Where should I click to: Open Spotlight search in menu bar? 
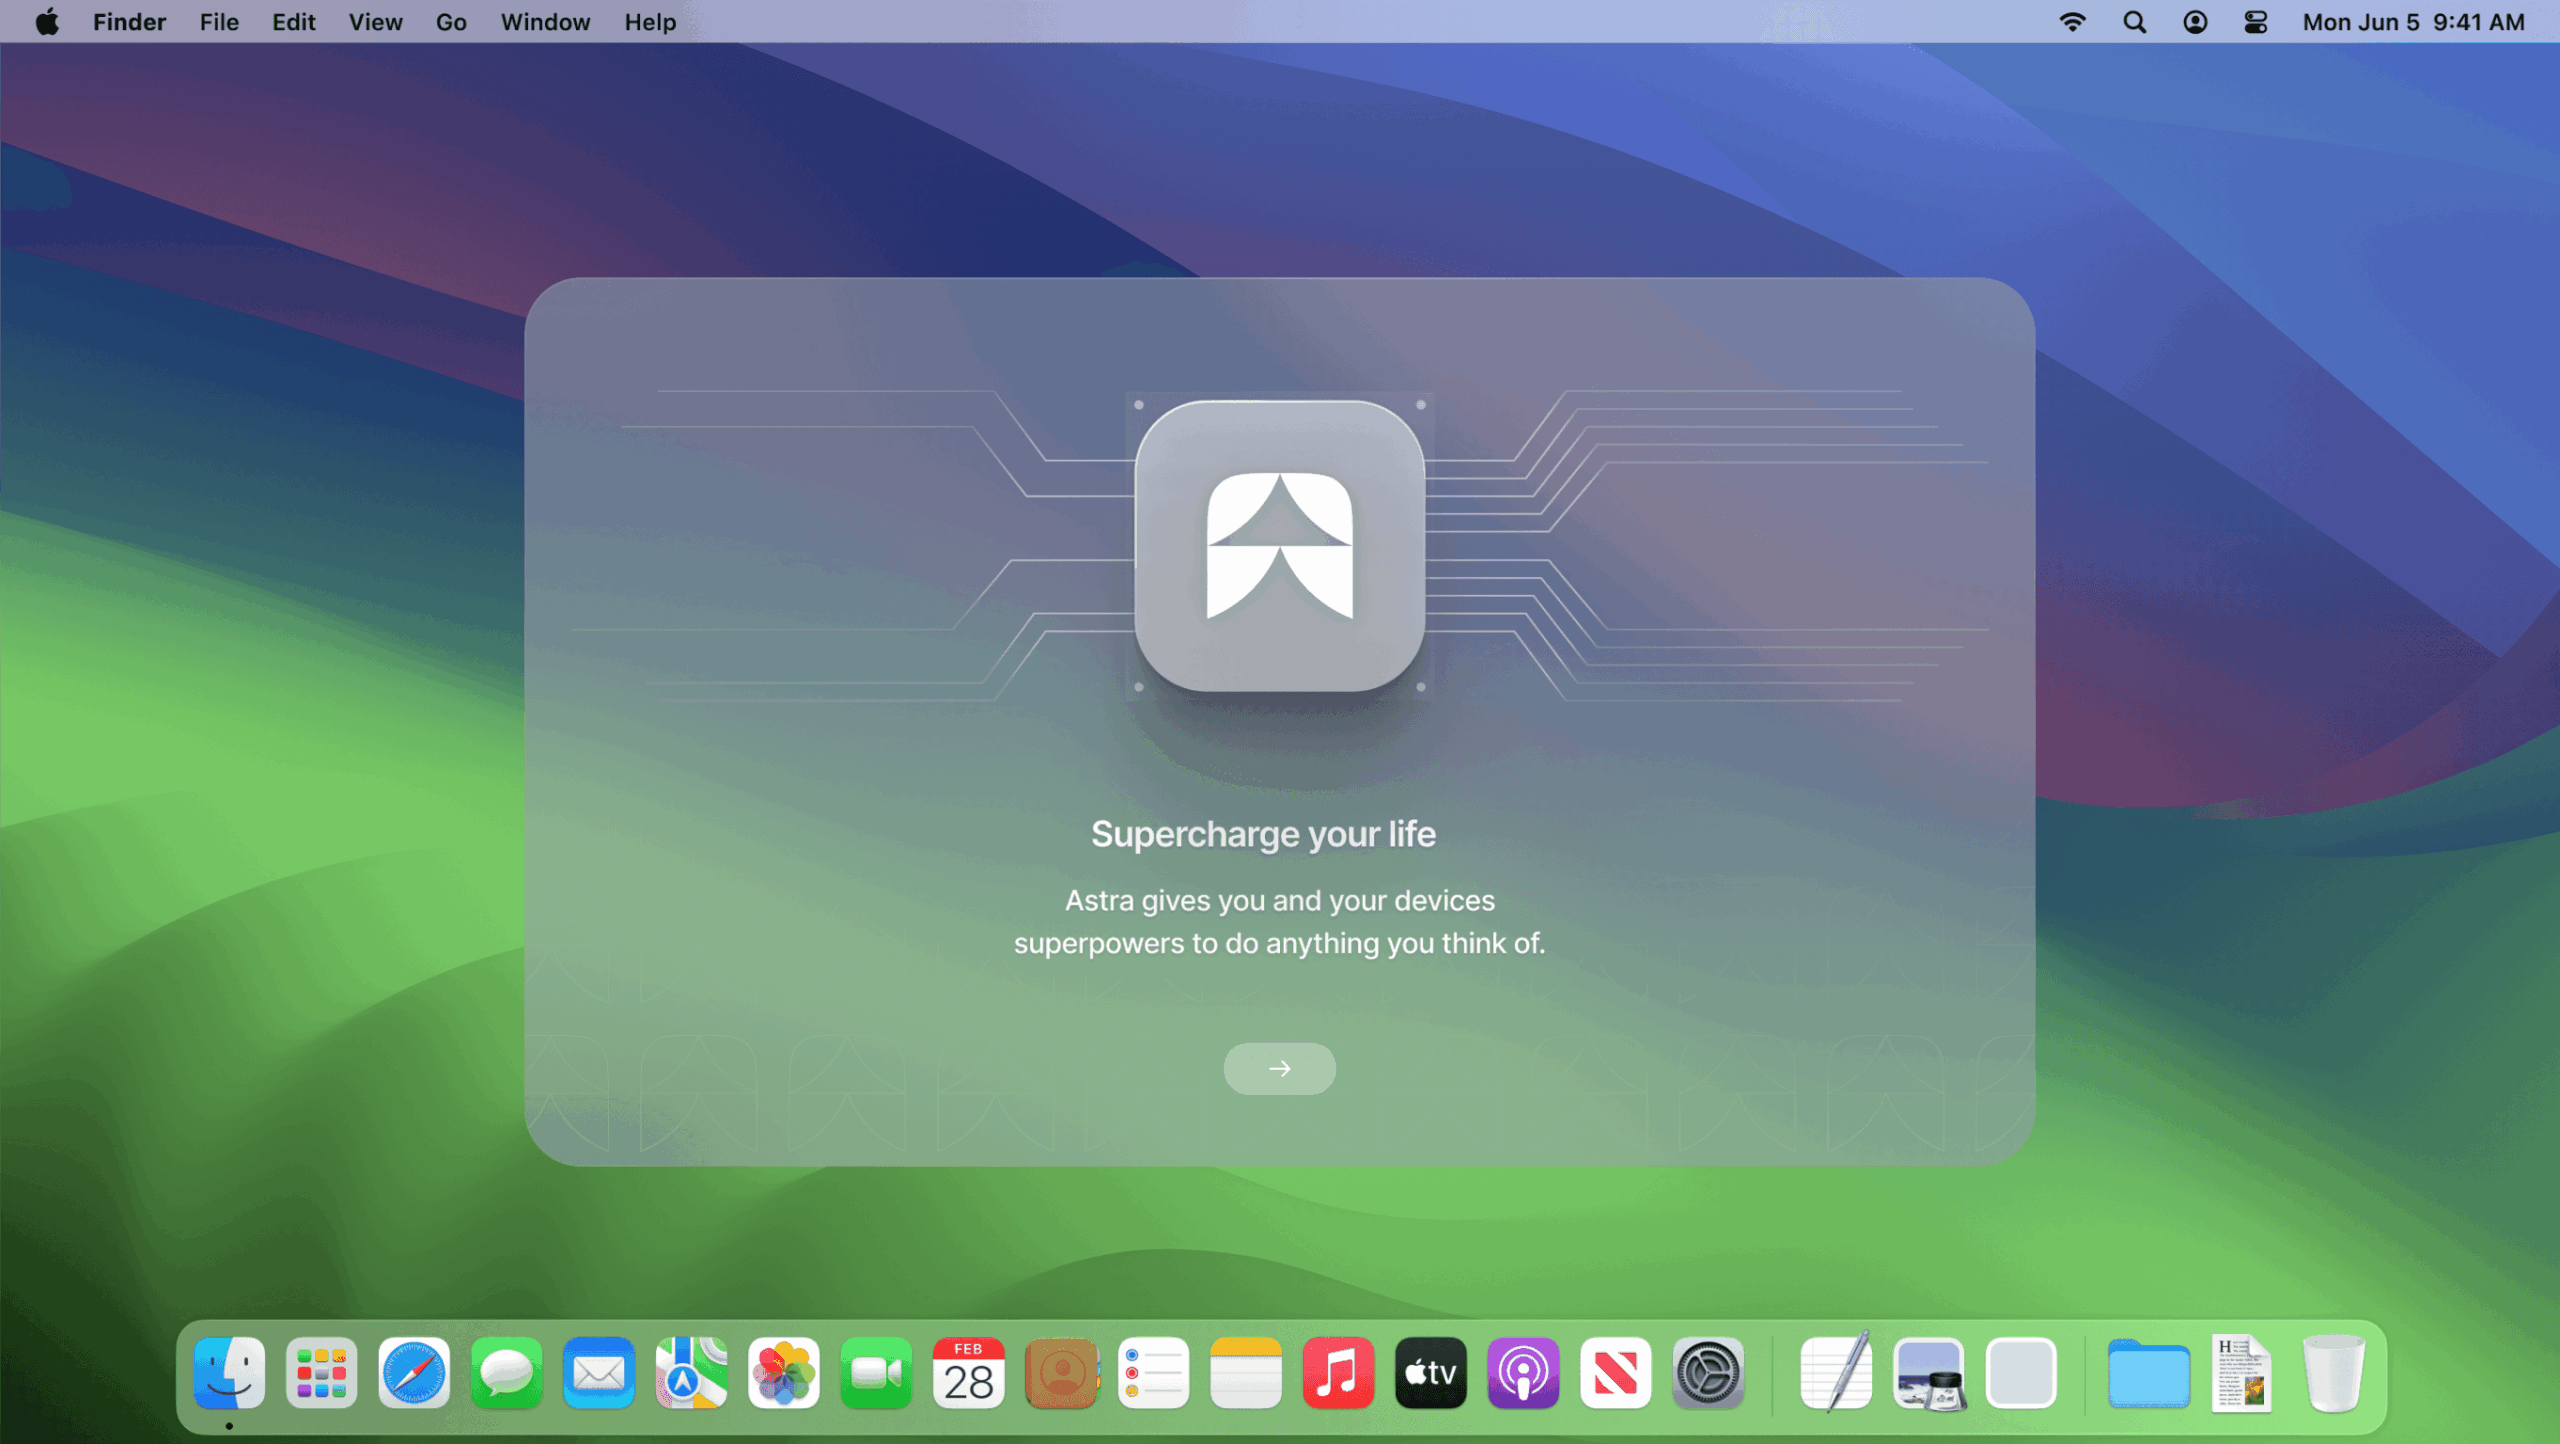pos(2134,22)
